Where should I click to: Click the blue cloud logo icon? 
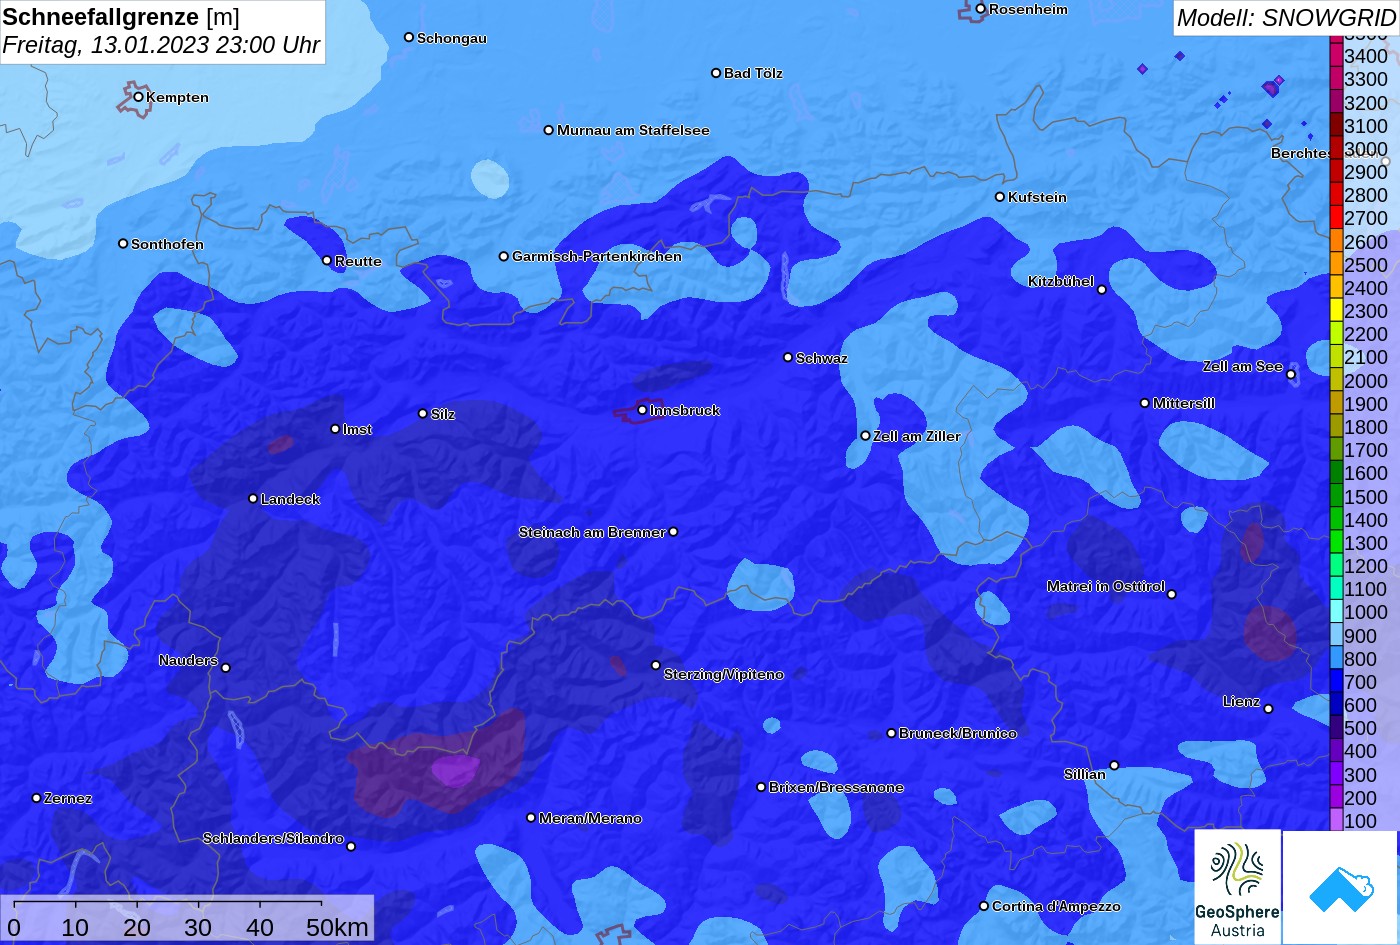[x=1340, y=887]
